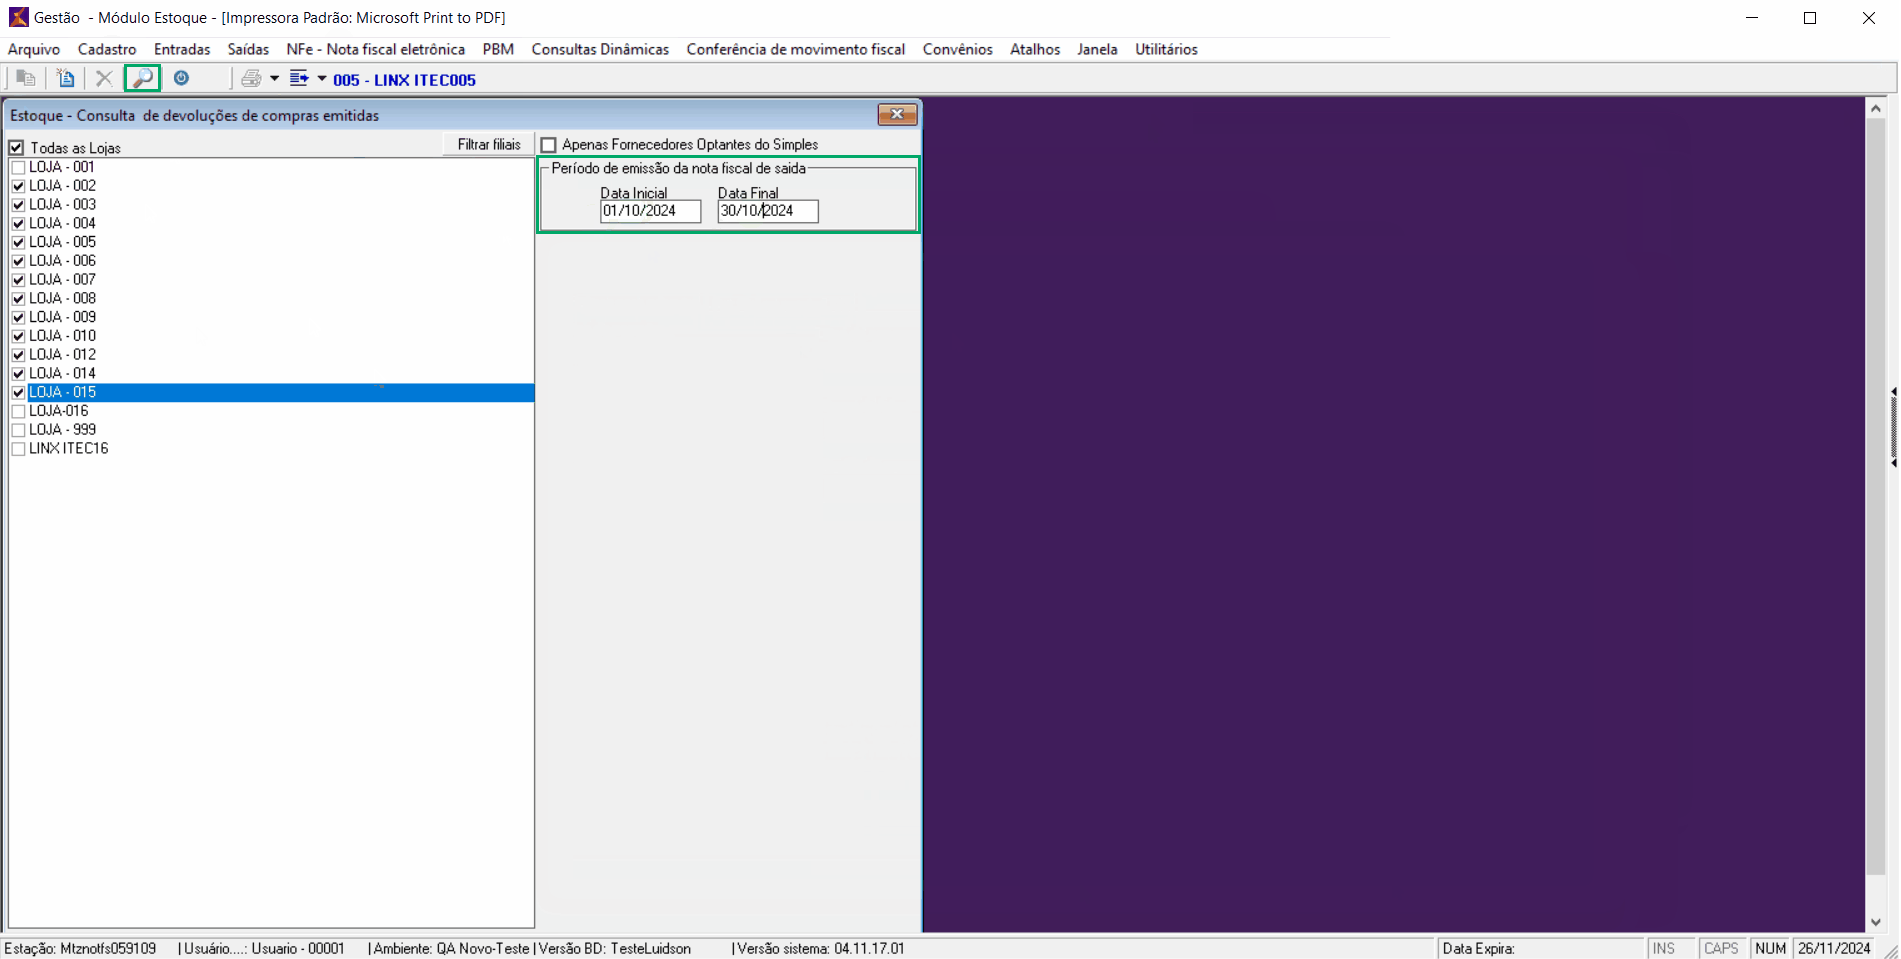Viewport: 1901px width, 959px height.
Task: Open the Convênios menu
Action: pyautogui.click(x=958, y=49)
